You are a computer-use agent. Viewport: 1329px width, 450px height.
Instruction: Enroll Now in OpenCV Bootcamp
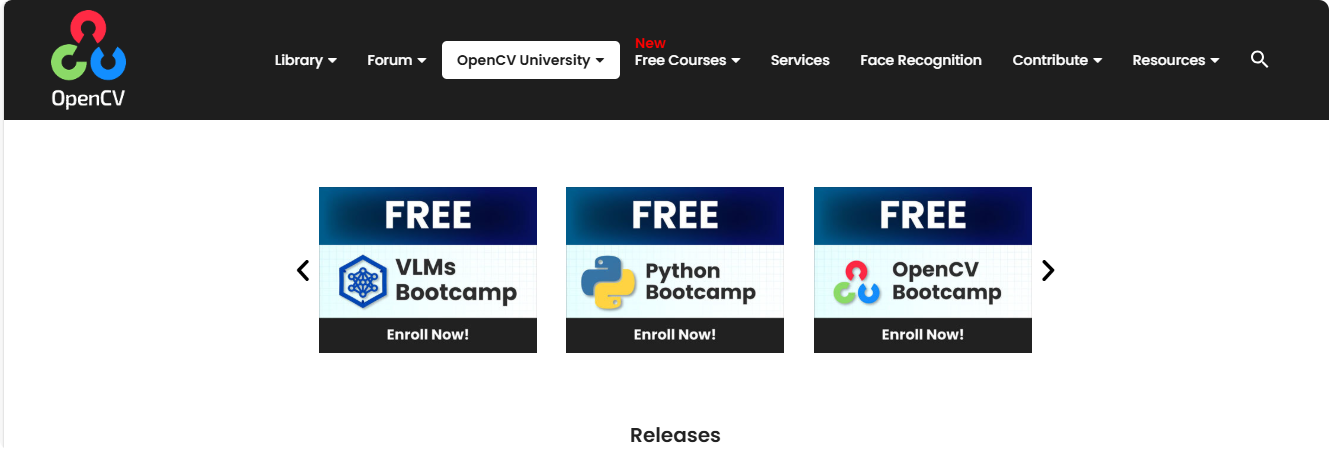(923, 335)
